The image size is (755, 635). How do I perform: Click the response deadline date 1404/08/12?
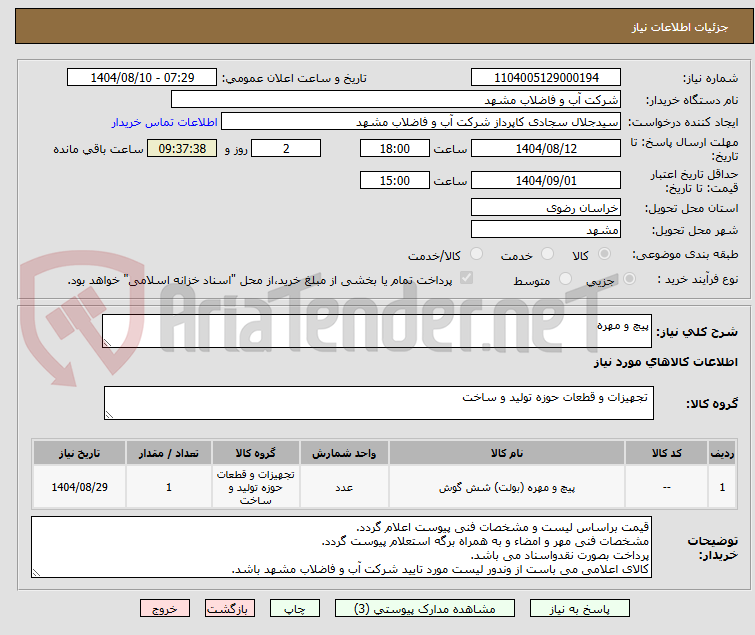point(546,148)
